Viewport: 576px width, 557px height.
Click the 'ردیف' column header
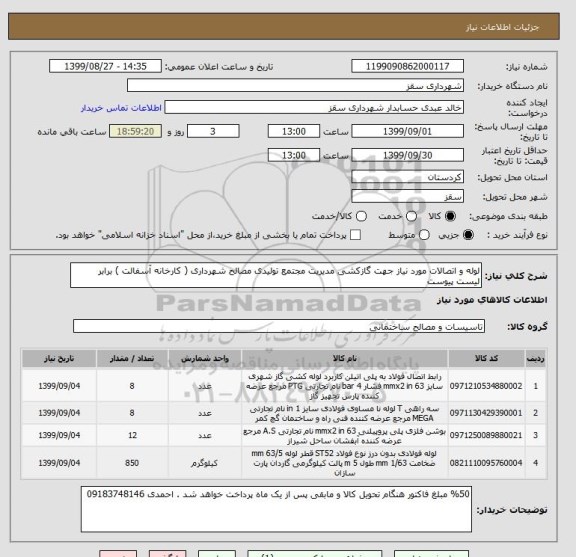pos(536,359)
